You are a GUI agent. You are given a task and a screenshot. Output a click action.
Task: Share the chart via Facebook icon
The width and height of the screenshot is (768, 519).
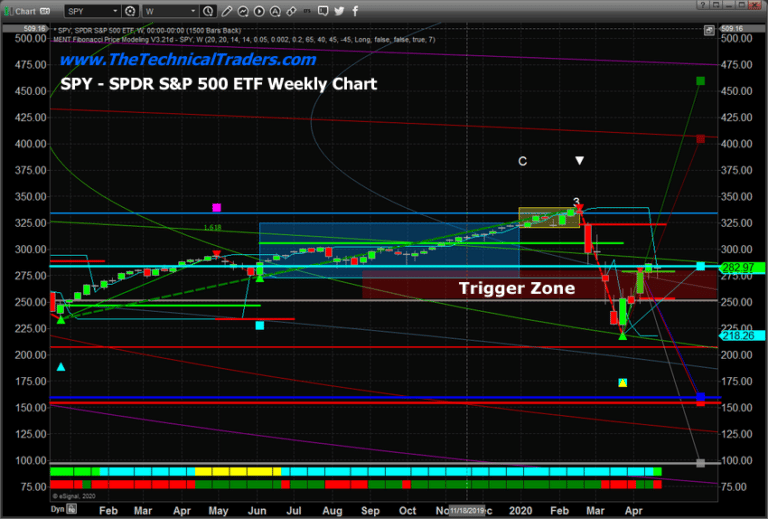coord(355,11)
